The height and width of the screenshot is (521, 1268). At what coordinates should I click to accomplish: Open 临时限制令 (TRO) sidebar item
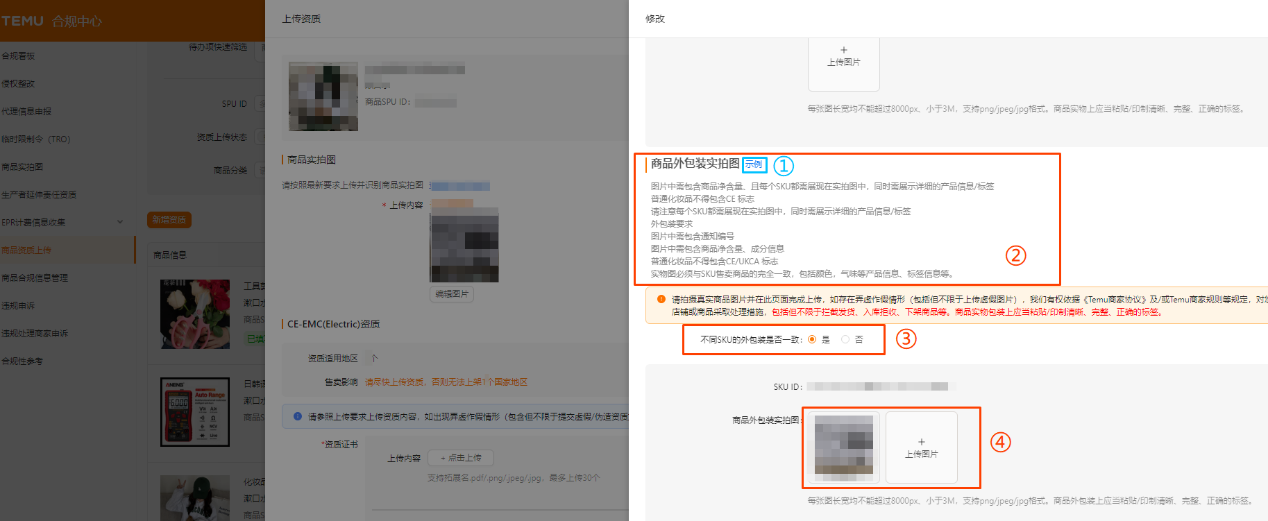36,139
